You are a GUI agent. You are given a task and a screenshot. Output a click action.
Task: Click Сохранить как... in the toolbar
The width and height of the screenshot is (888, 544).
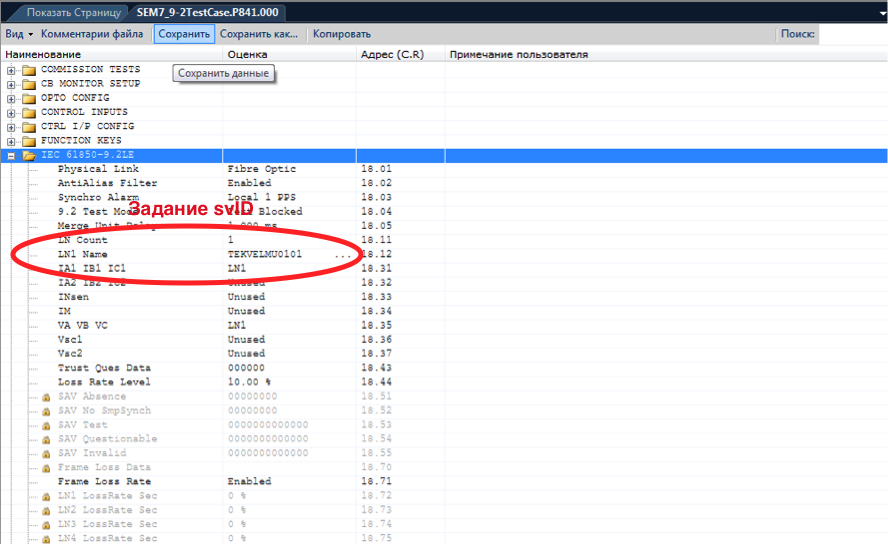[259, 34]
